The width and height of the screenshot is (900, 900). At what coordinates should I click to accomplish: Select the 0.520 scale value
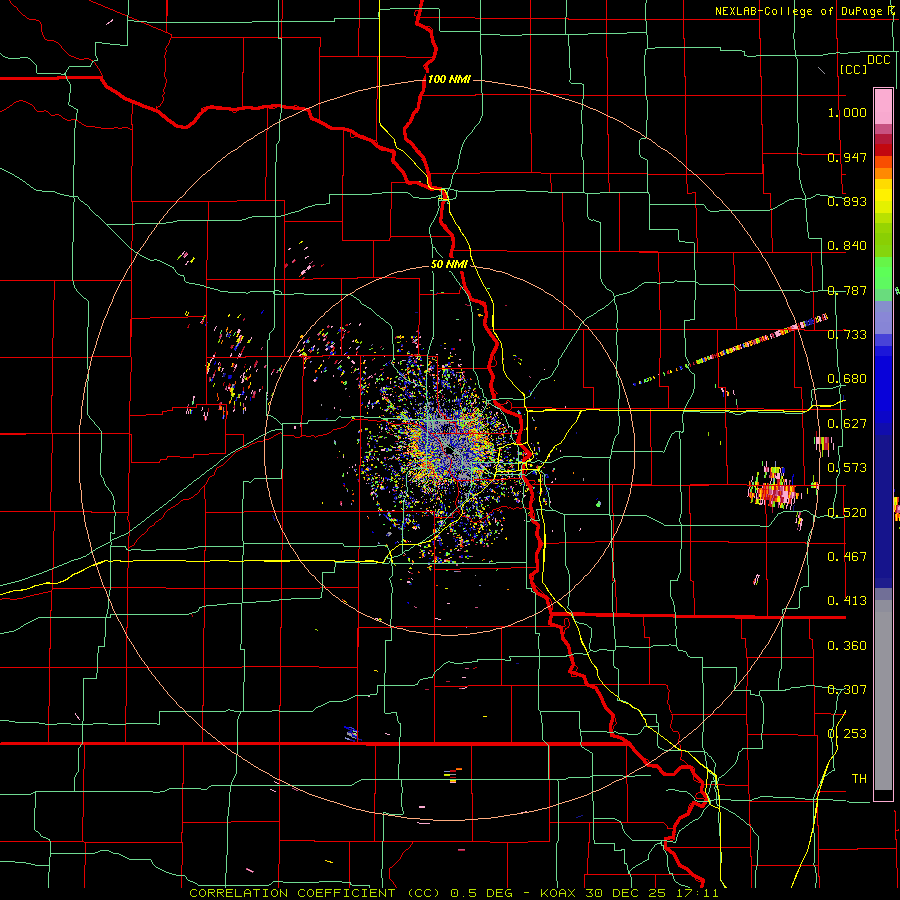click(x=847, y=513)
